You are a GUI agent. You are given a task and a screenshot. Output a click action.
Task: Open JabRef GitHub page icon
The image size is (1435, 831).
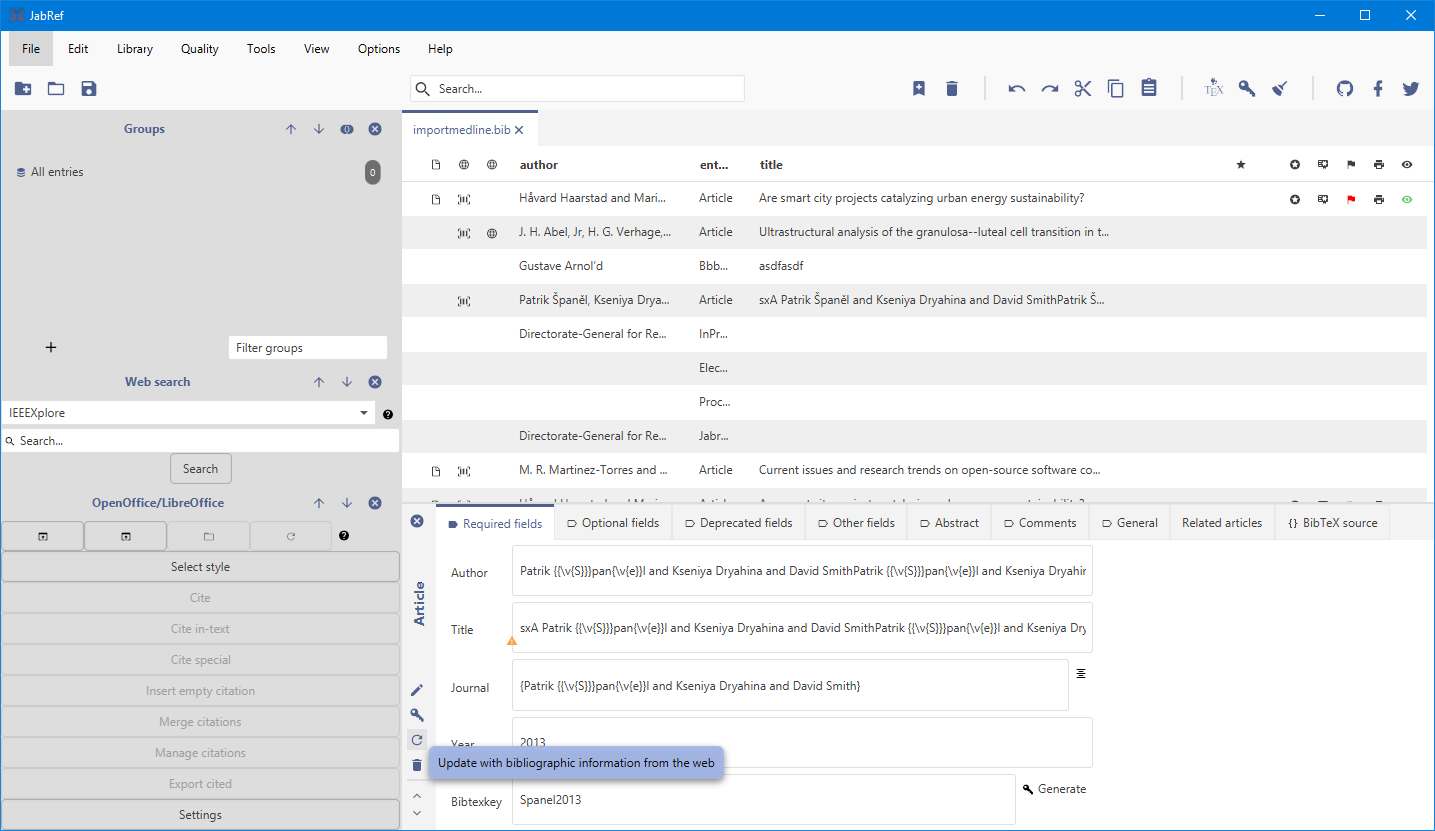click(x=1345, y=89)
